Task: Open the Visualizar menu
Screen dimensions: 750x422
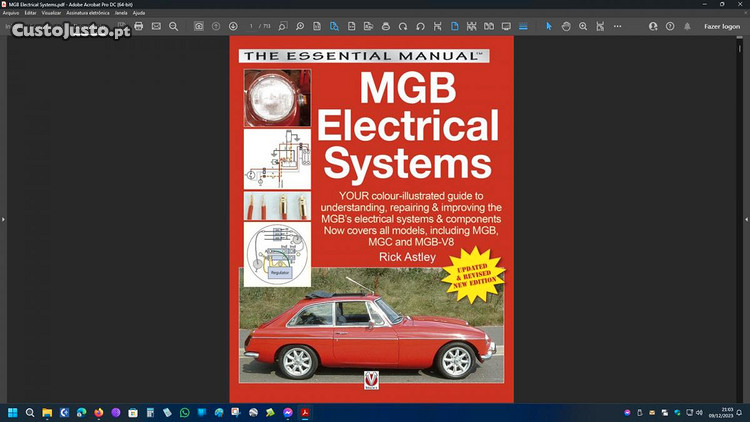Action: [51, 13]
